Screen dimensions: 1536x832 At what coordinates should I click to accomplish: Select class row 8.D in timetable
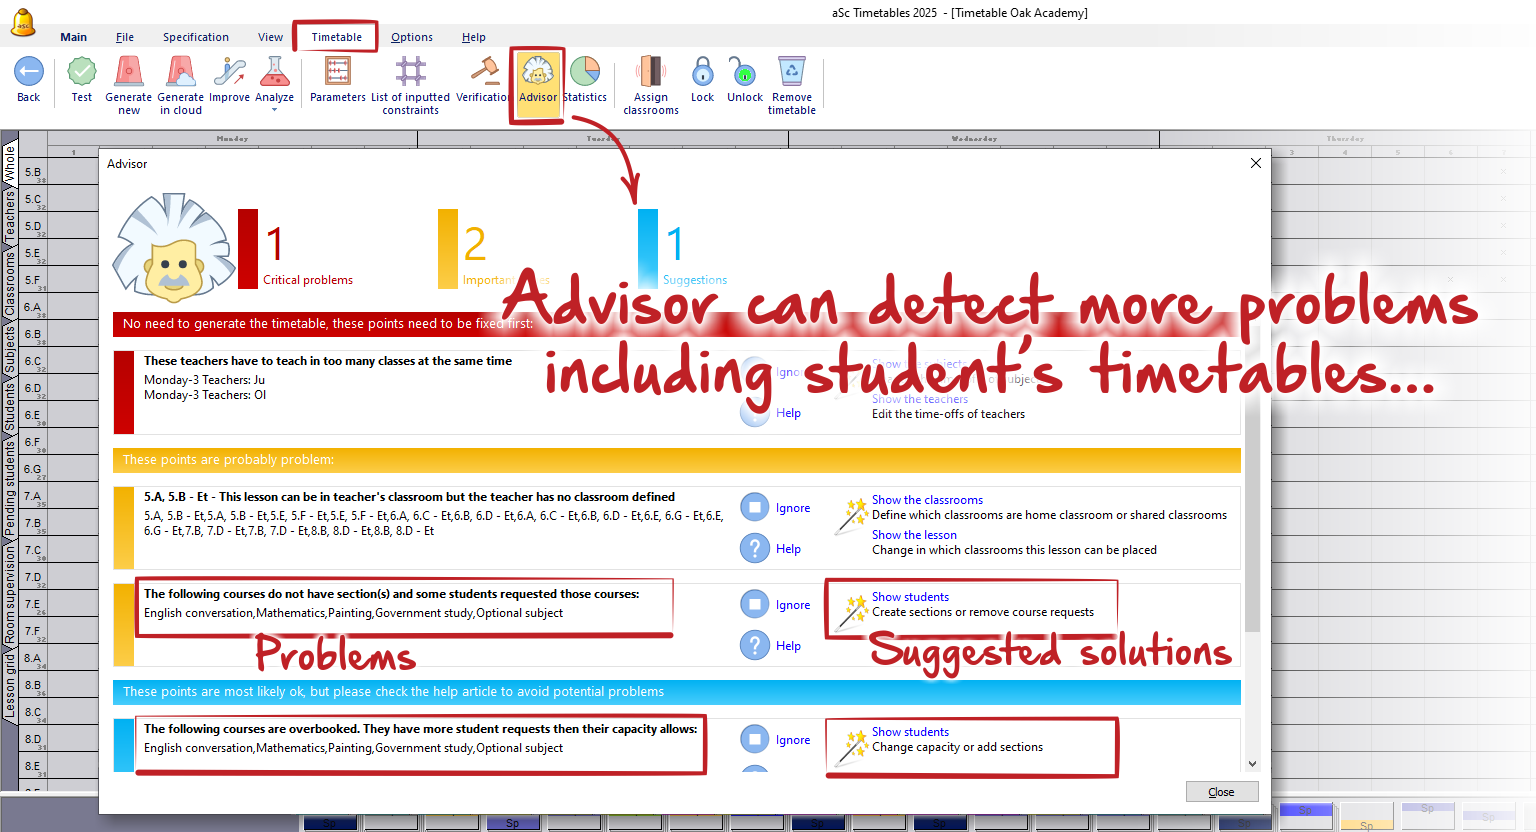33,739
